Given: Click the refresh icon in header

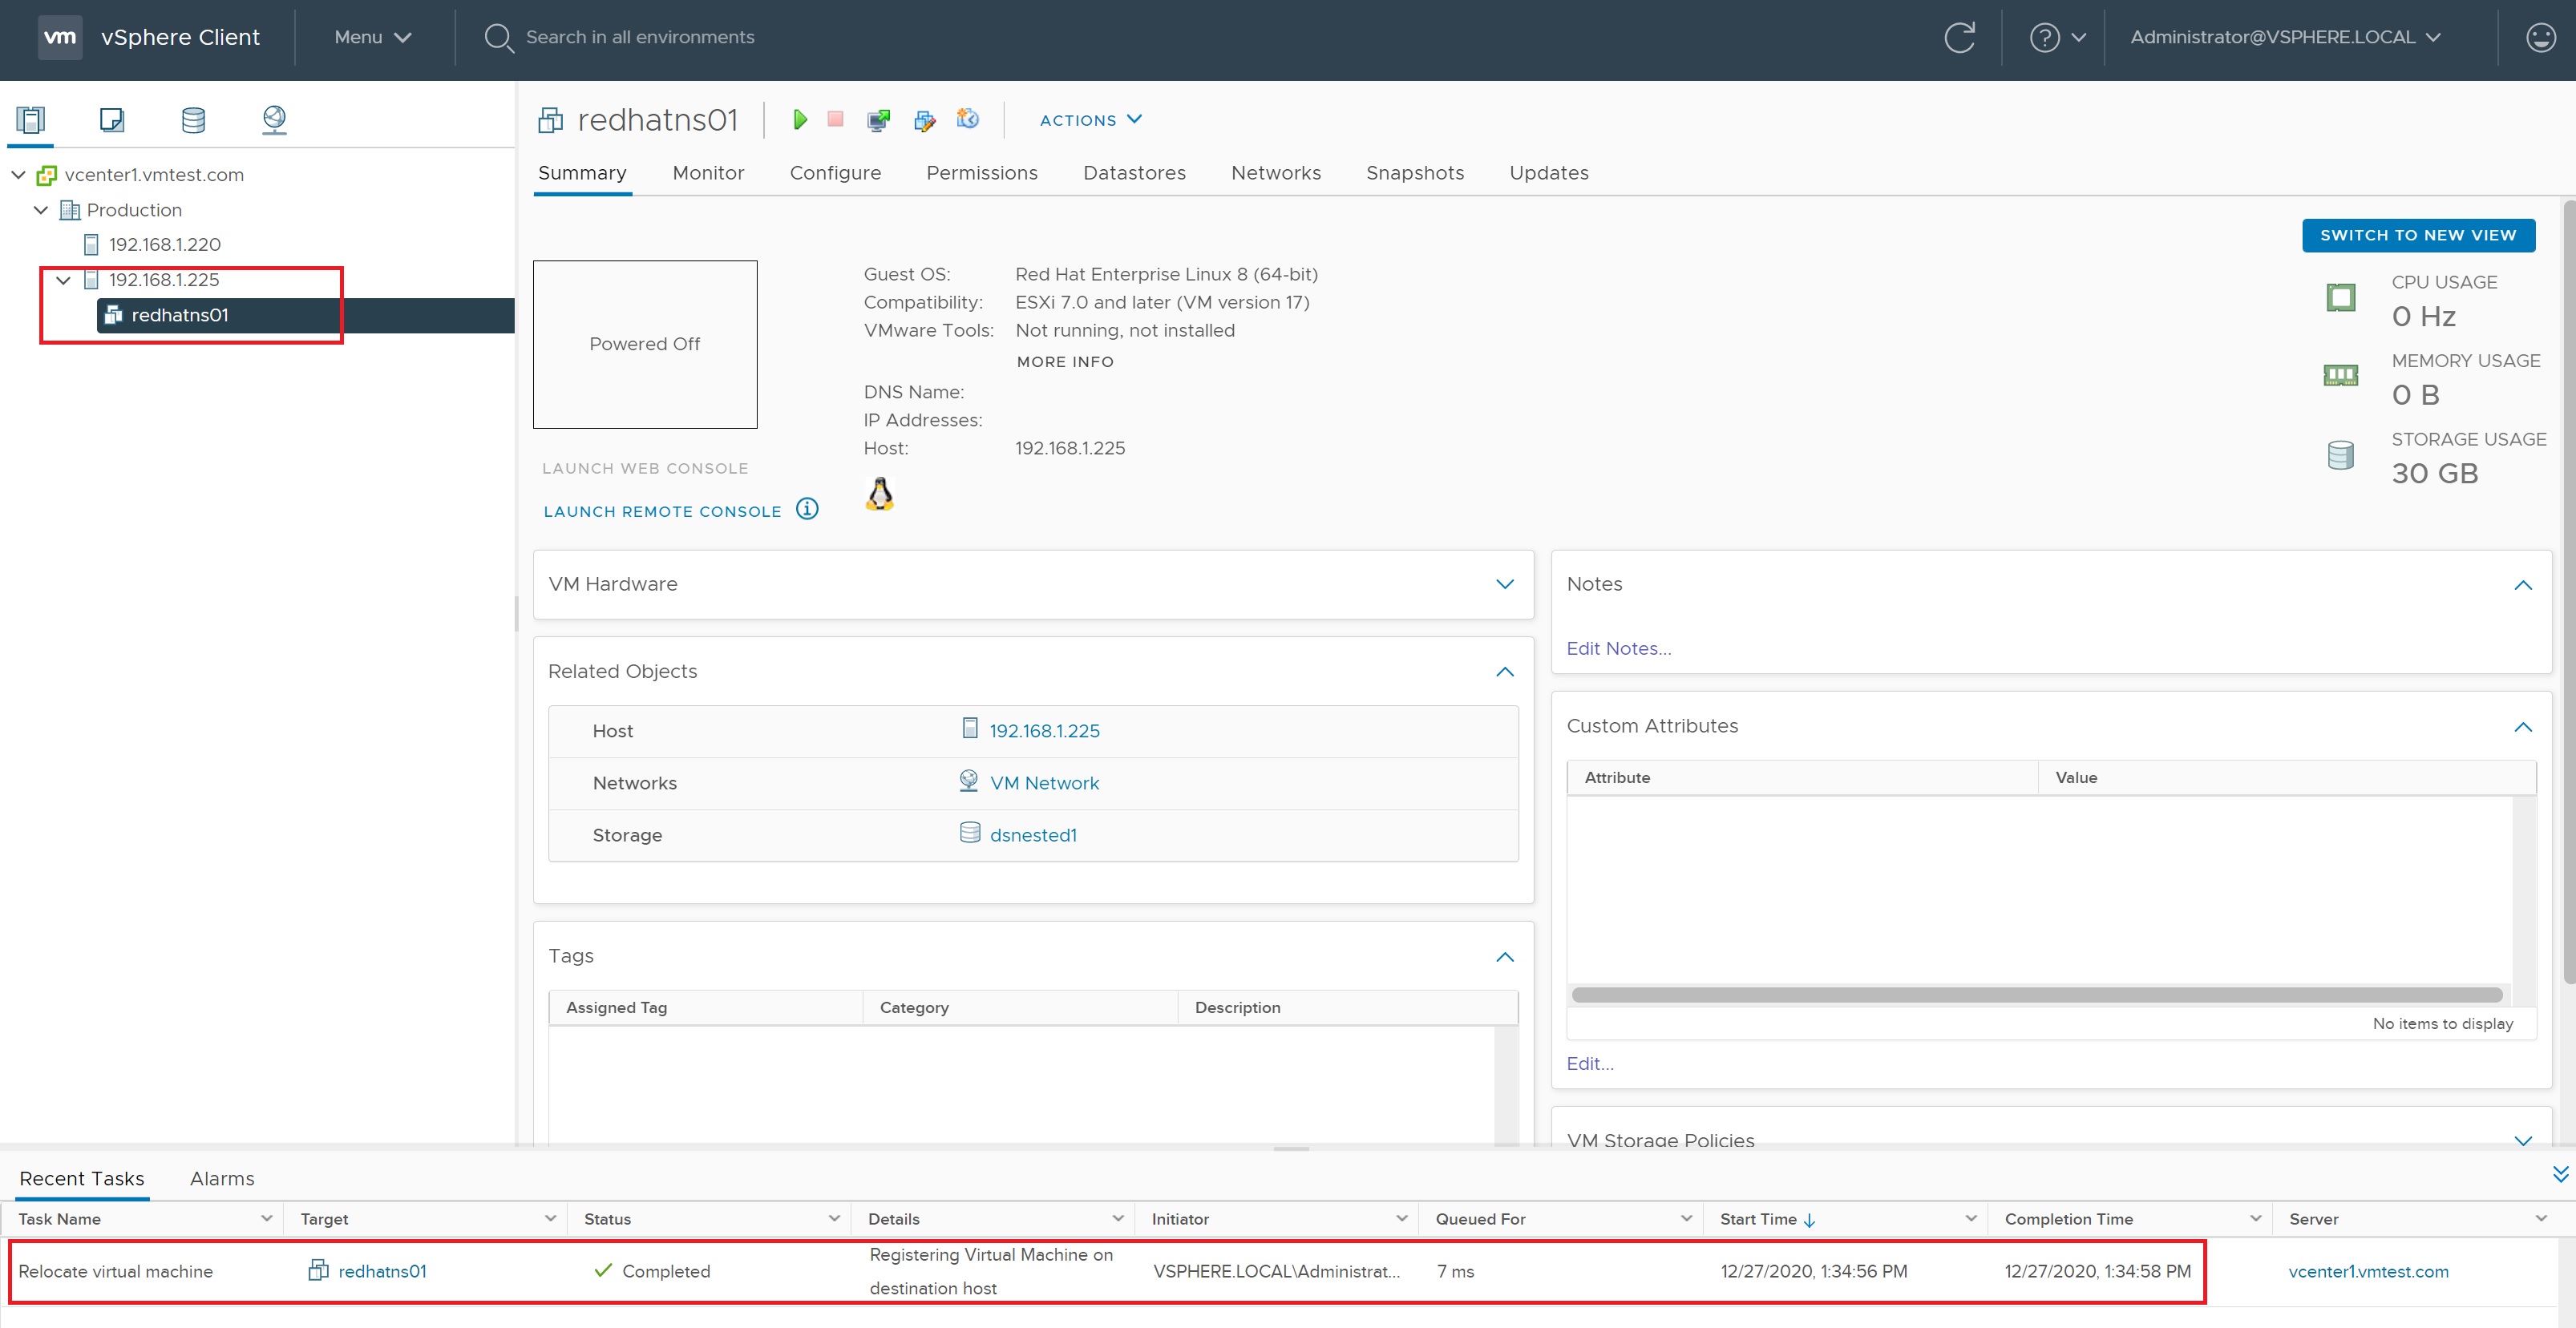Looking at the screenshot, I should click(1959, 38).
